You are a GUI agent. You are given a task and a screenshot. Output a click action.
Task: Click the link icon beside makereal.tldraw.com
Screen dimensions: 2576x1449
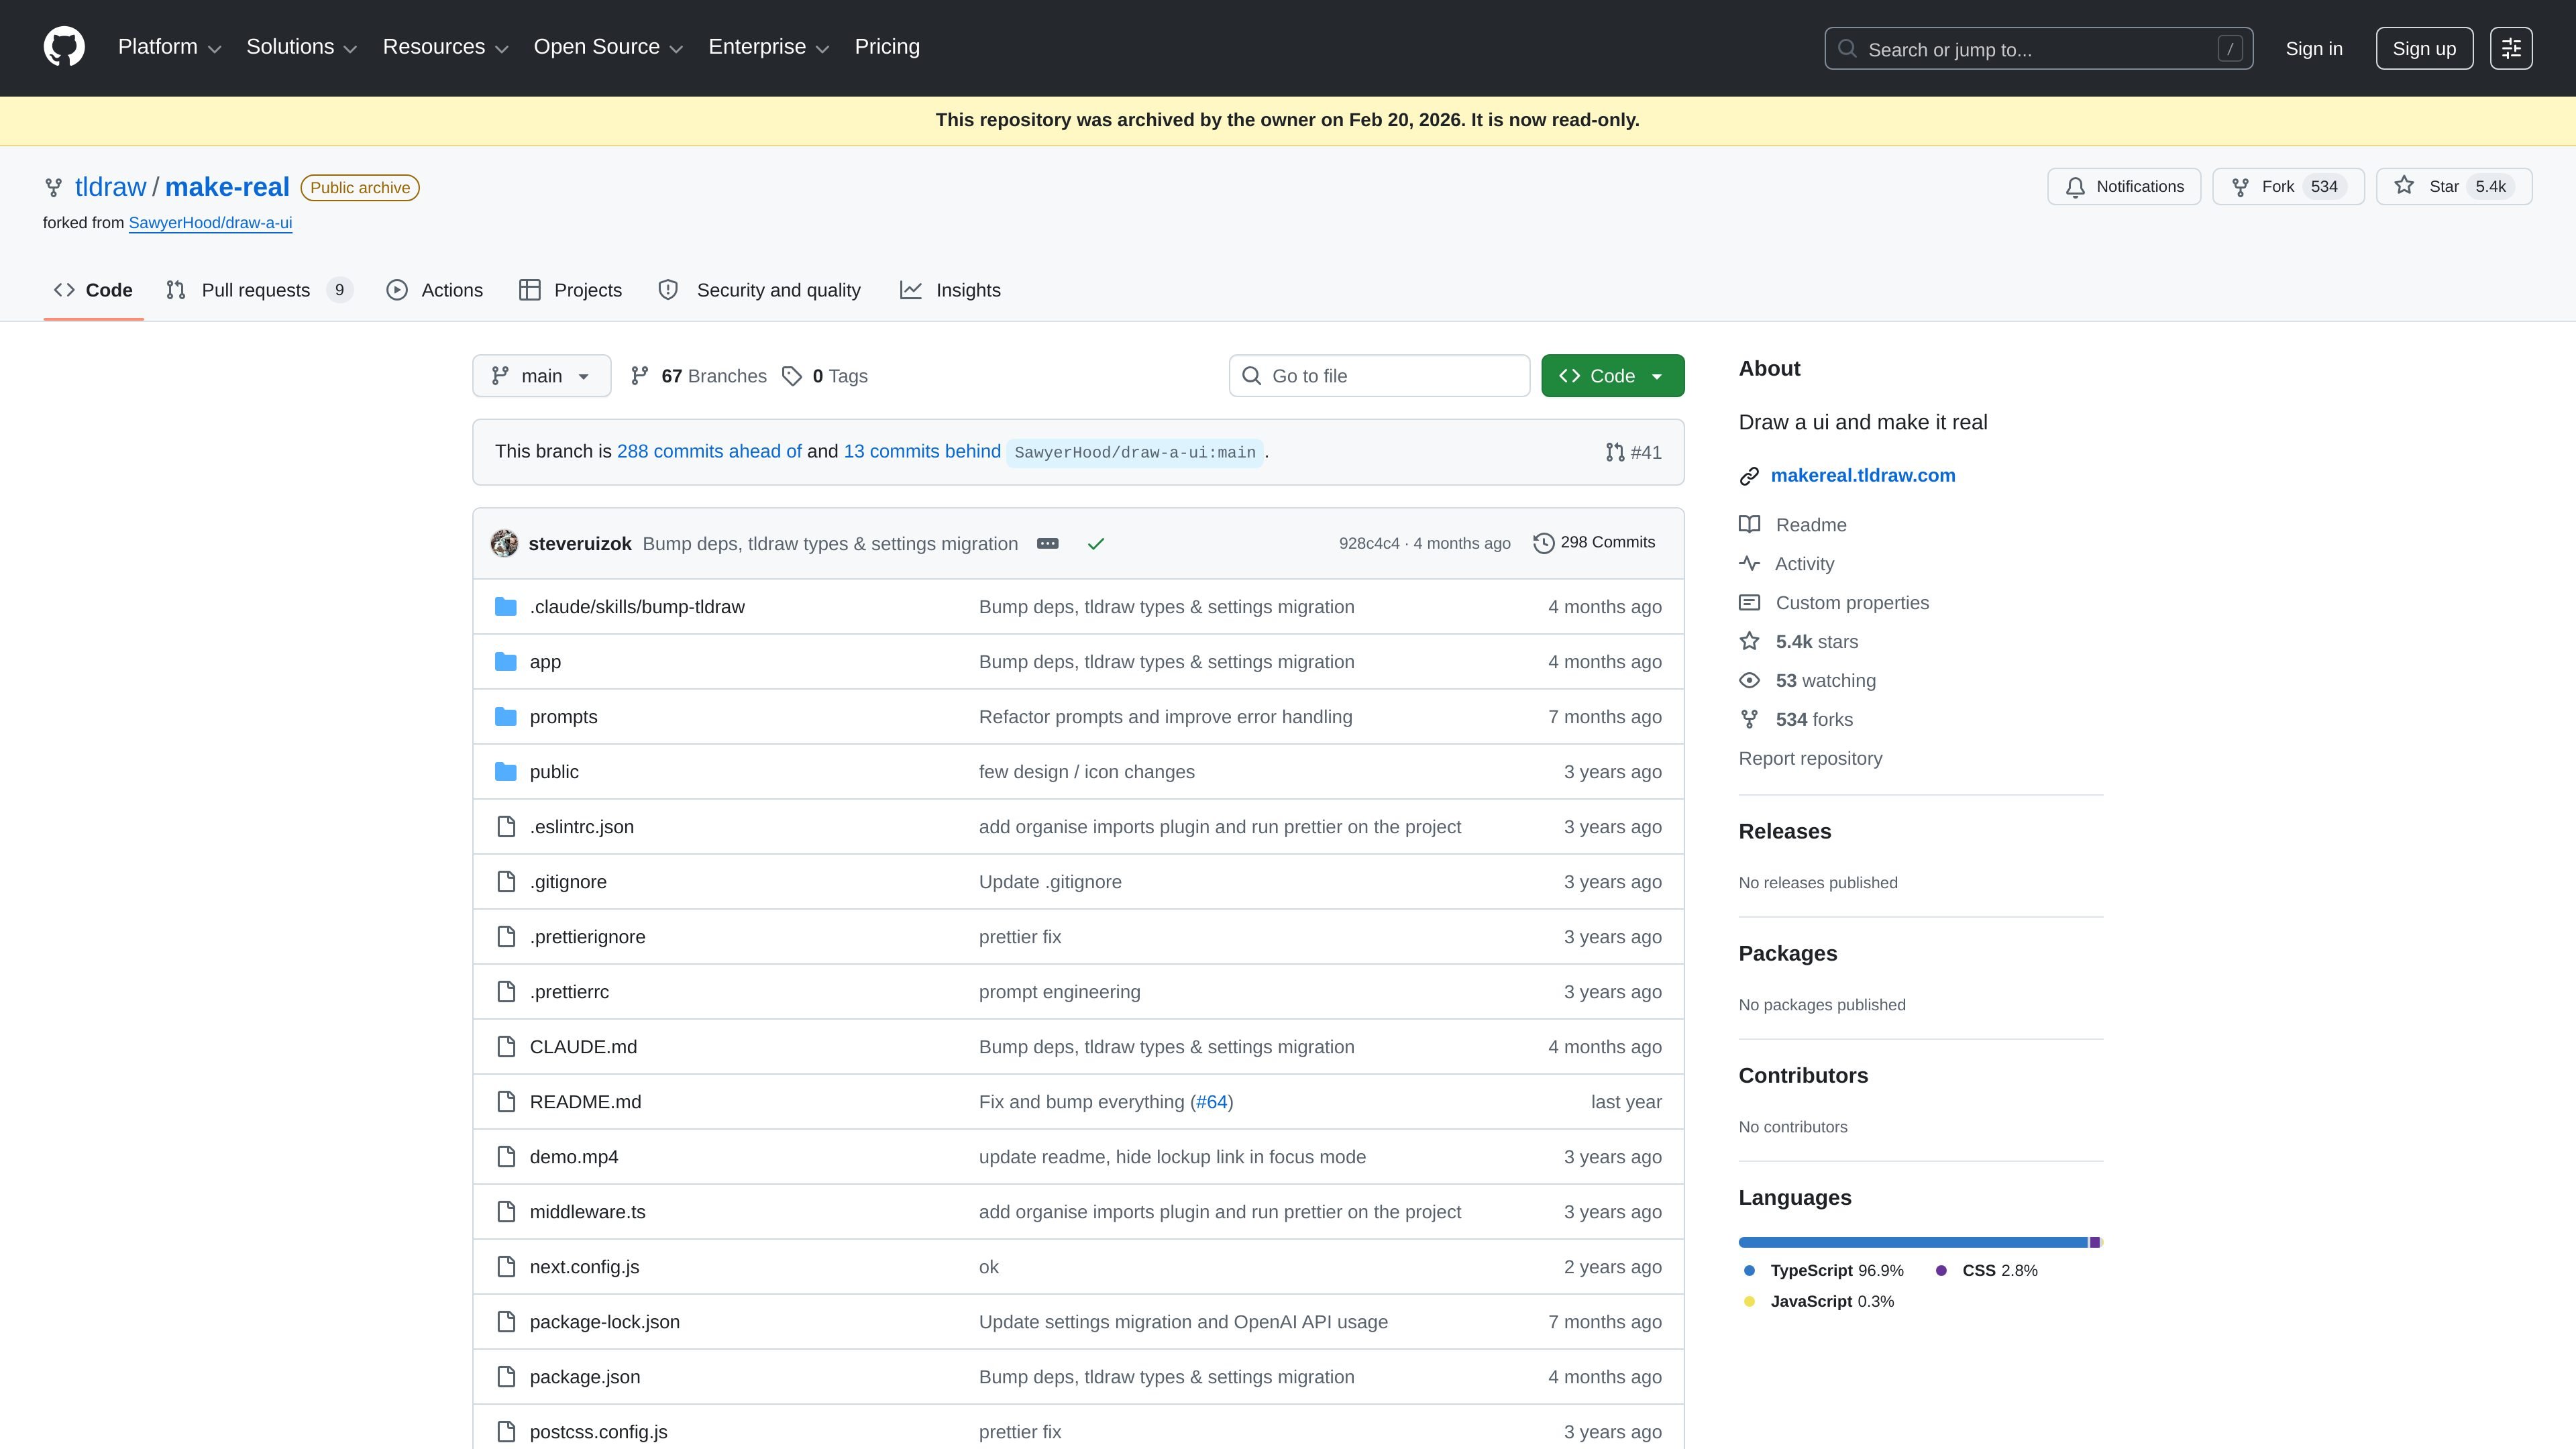click(x=1749, y=476)
